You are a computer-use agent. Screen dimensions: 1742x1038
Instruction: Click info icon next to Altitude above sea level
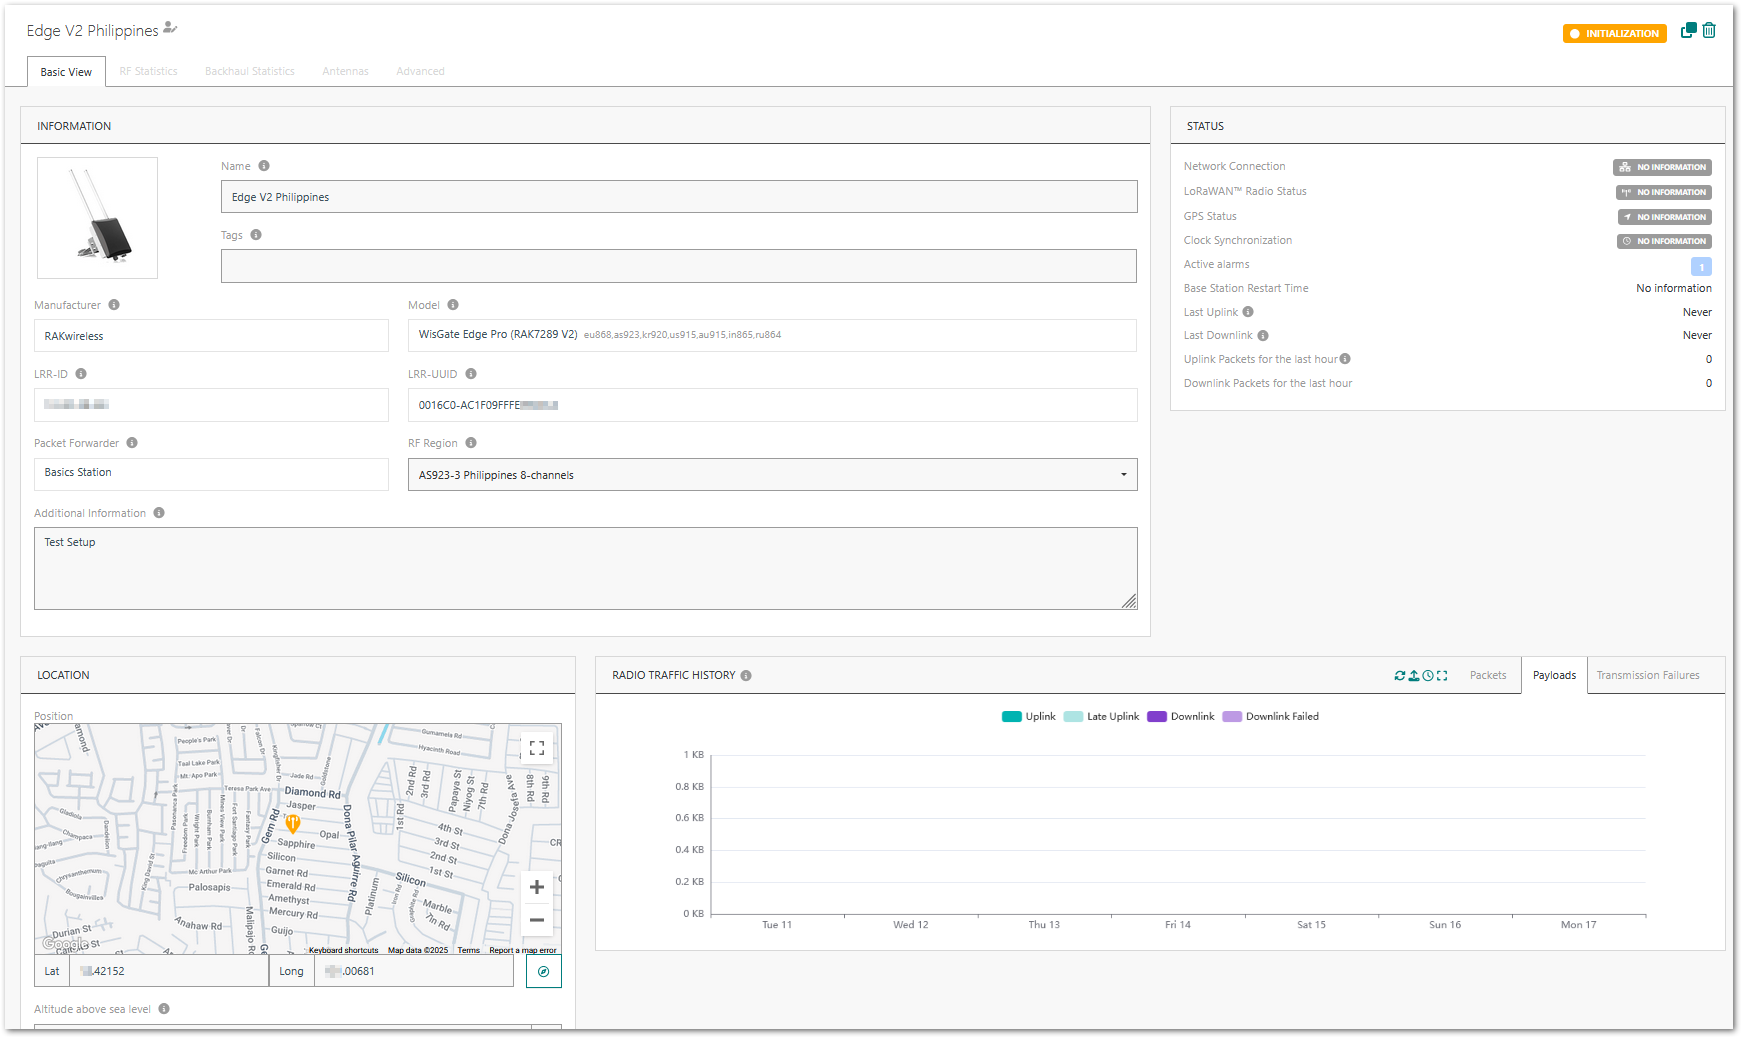pos(164,1009)
